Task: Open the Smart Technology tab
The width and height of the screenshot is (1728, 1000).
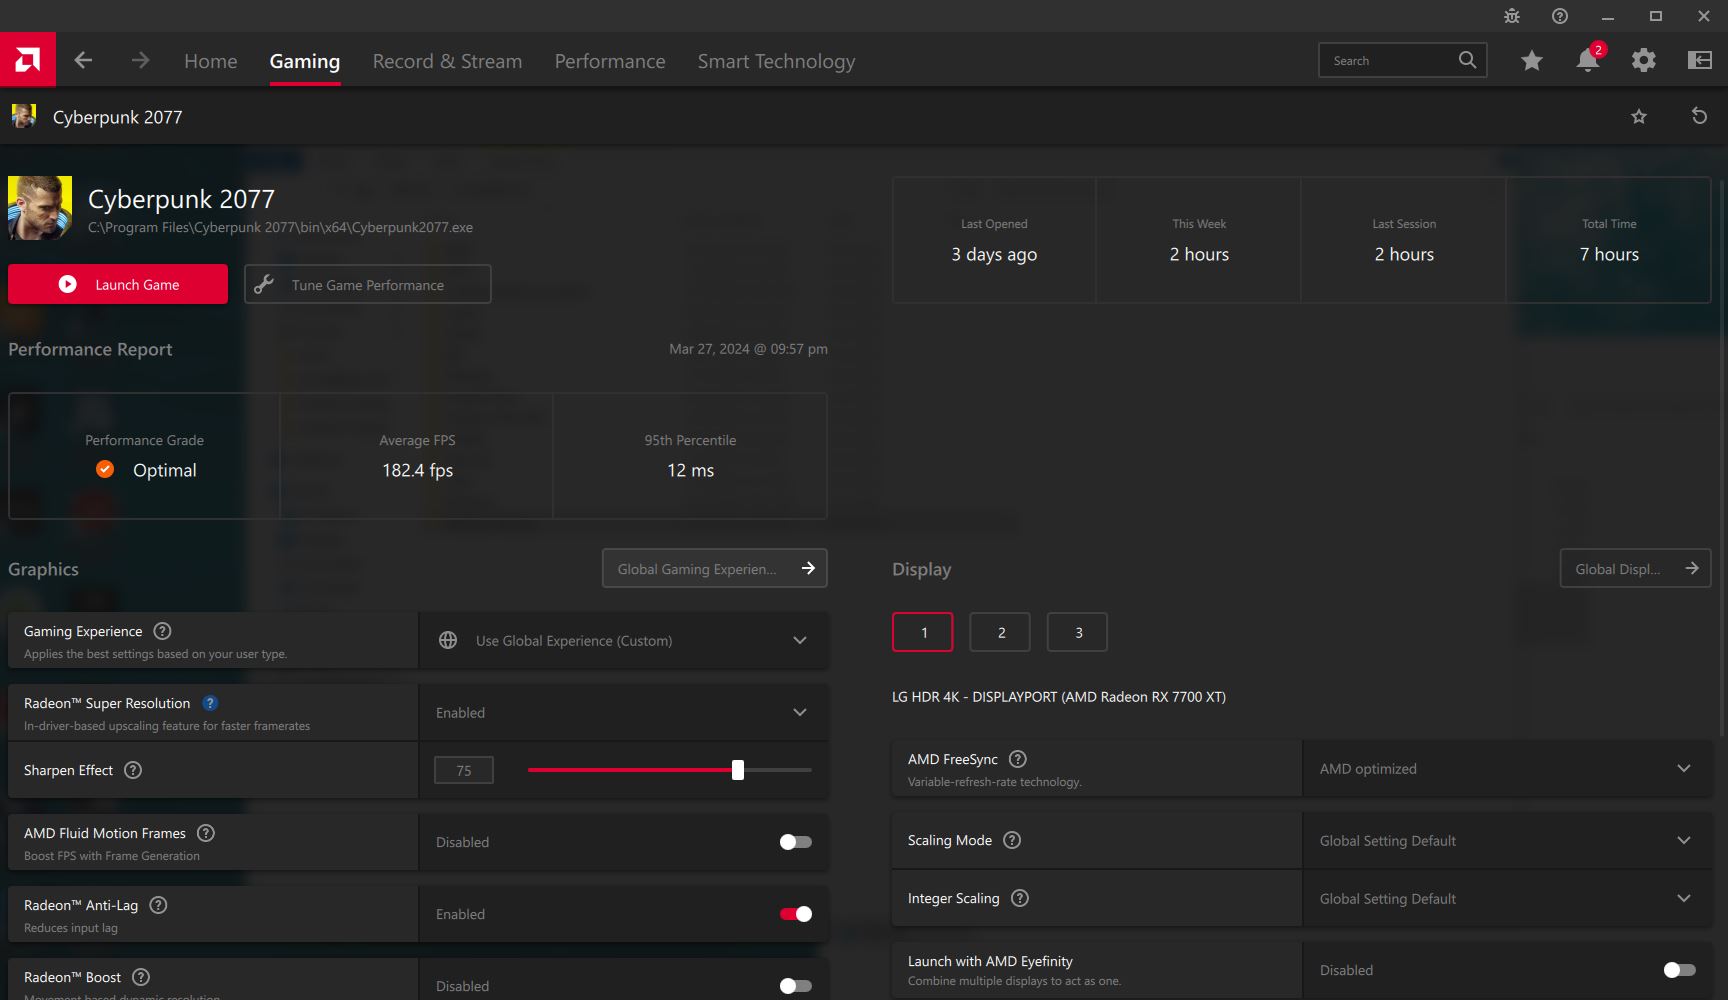Action: (776, 61)
